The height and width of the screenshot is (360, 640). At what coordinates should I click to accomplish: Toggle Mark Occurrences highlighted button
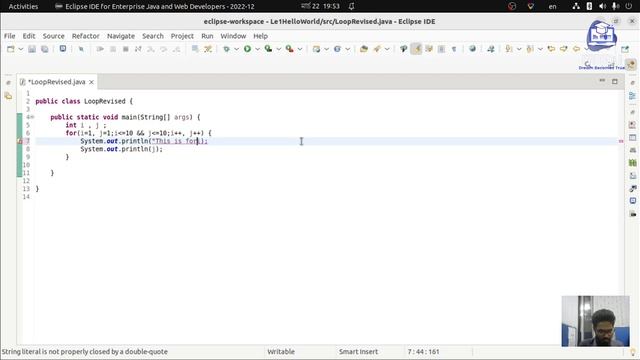(x=416, y=49)
